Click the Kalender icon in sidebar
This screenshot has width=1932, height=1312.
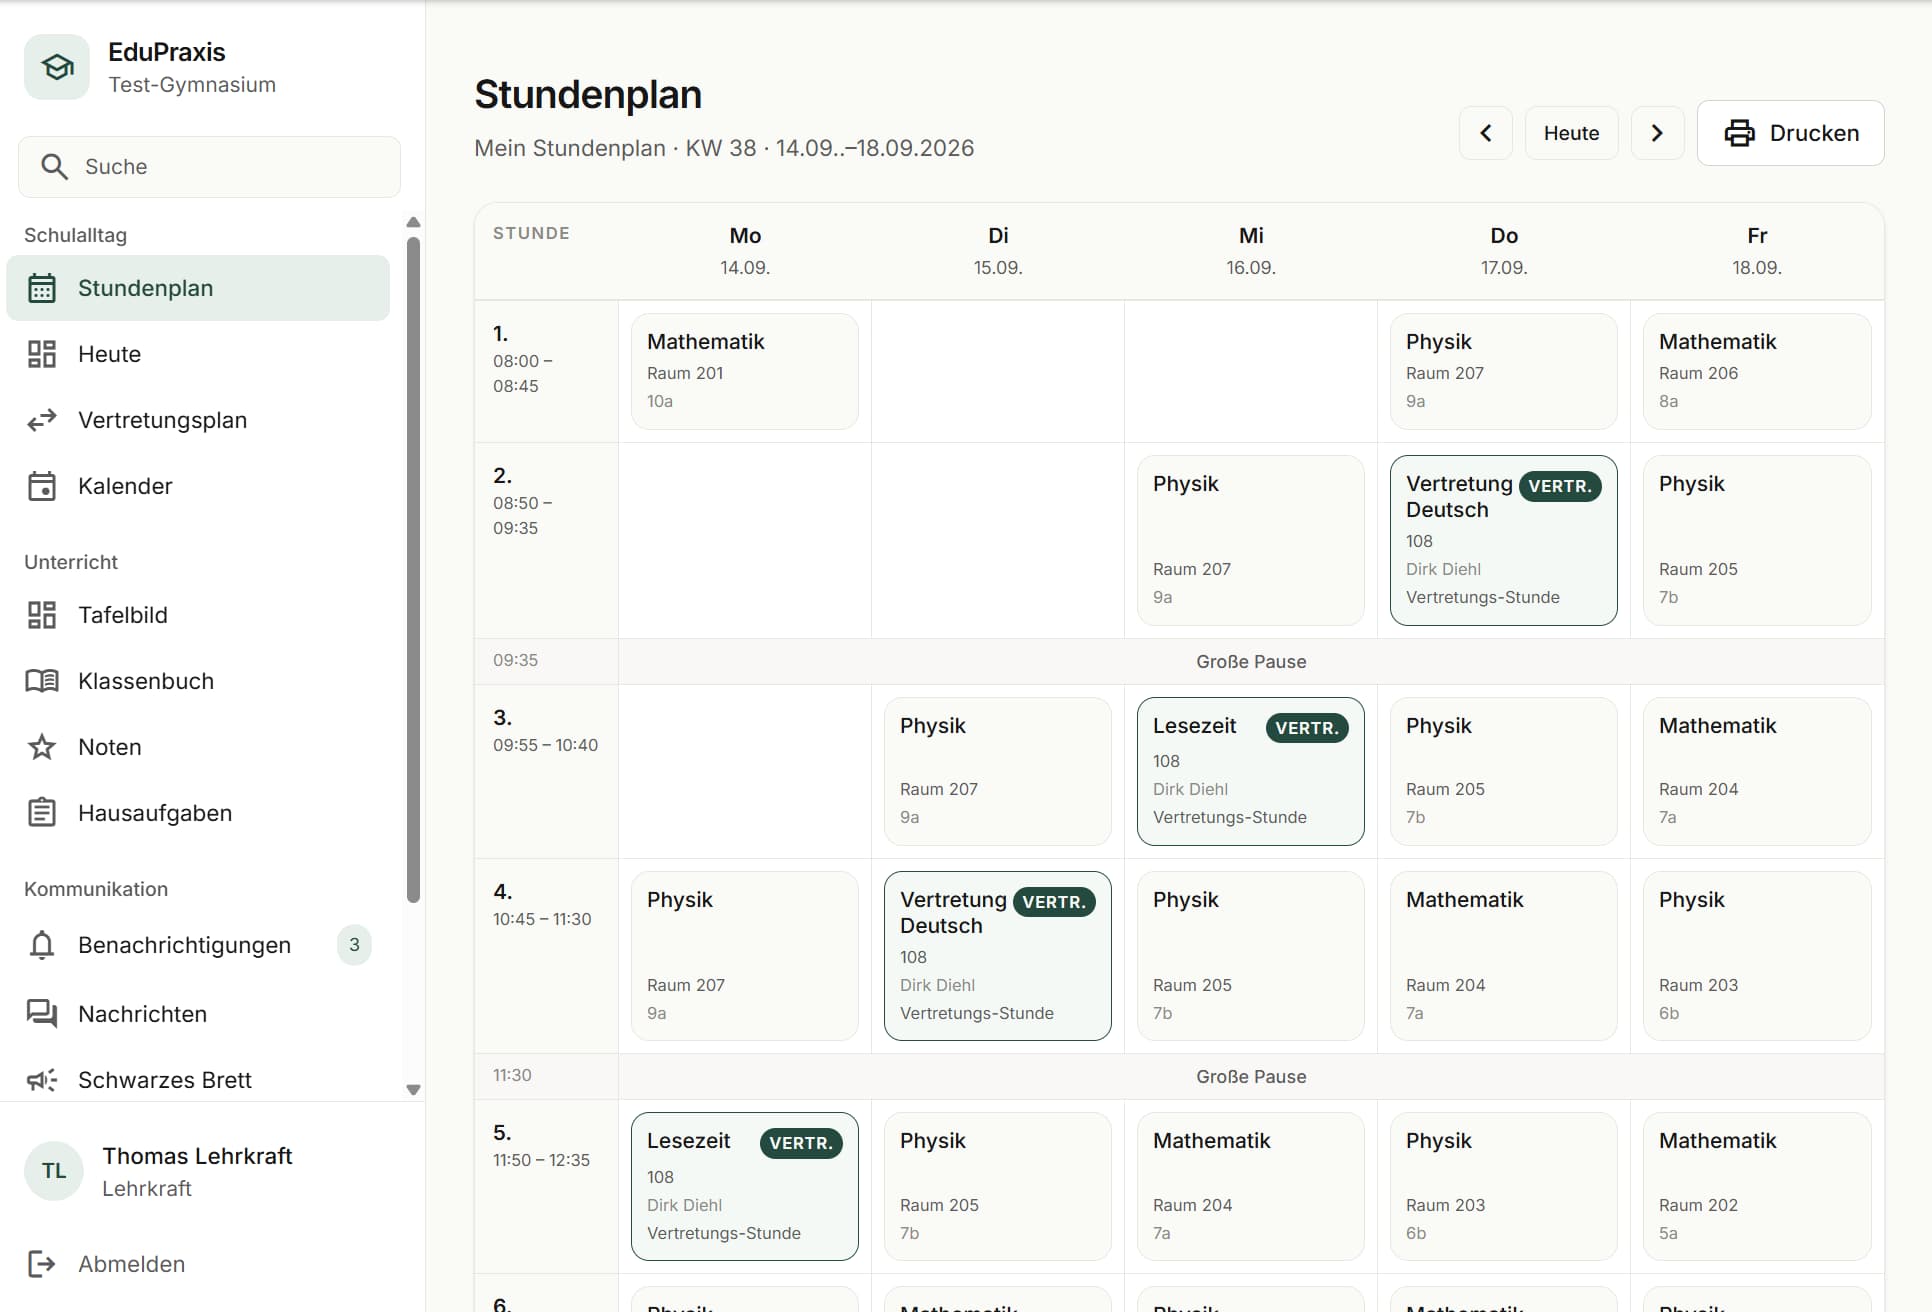42,486
